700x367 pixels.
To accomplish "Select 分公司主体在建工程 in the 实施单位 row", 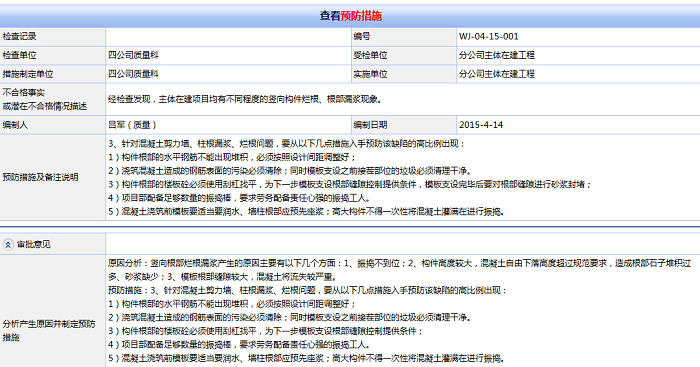I will (496, 74).
